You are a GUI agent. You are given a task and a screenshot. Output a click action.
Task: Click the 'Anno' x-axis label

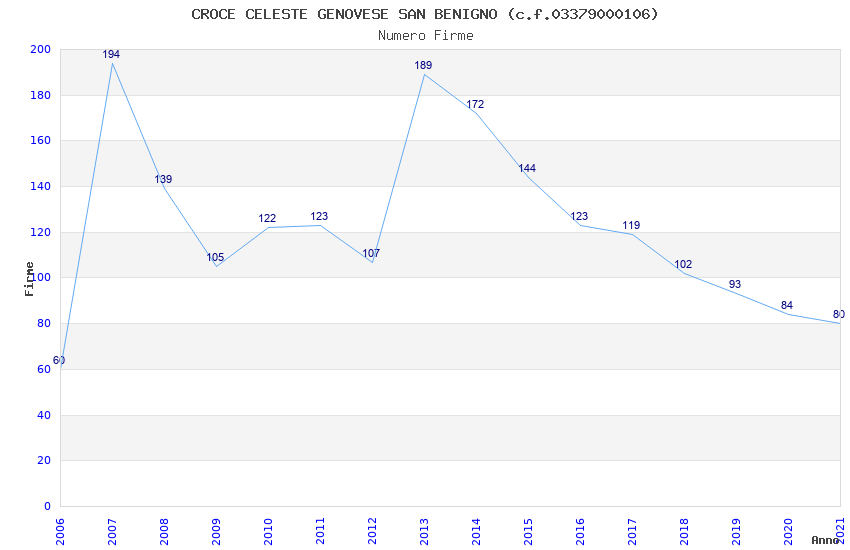point(825,540)
